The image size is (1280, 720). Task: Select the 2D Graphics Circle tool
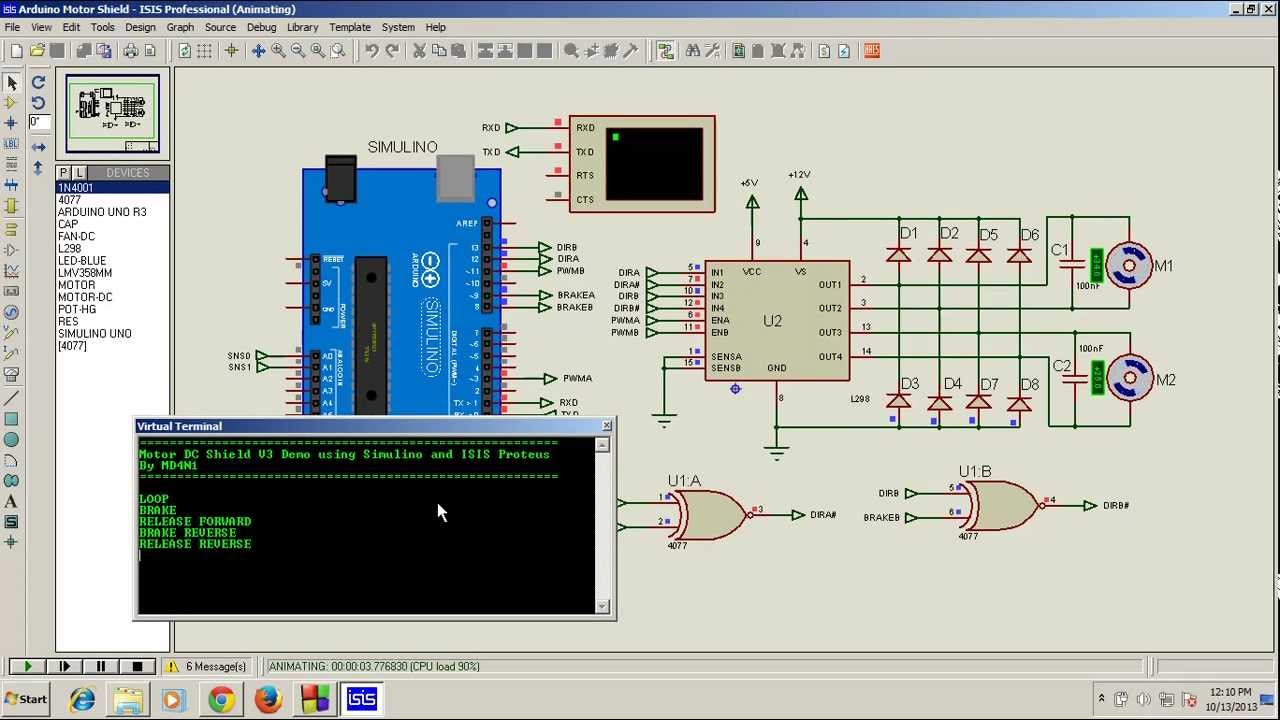point(12,439)
